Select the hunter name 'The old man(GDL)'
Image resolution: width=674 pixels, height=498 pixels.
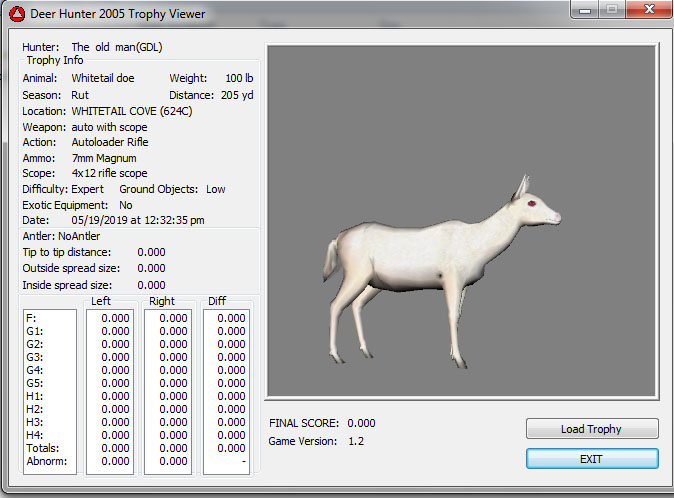click(117, 47)
